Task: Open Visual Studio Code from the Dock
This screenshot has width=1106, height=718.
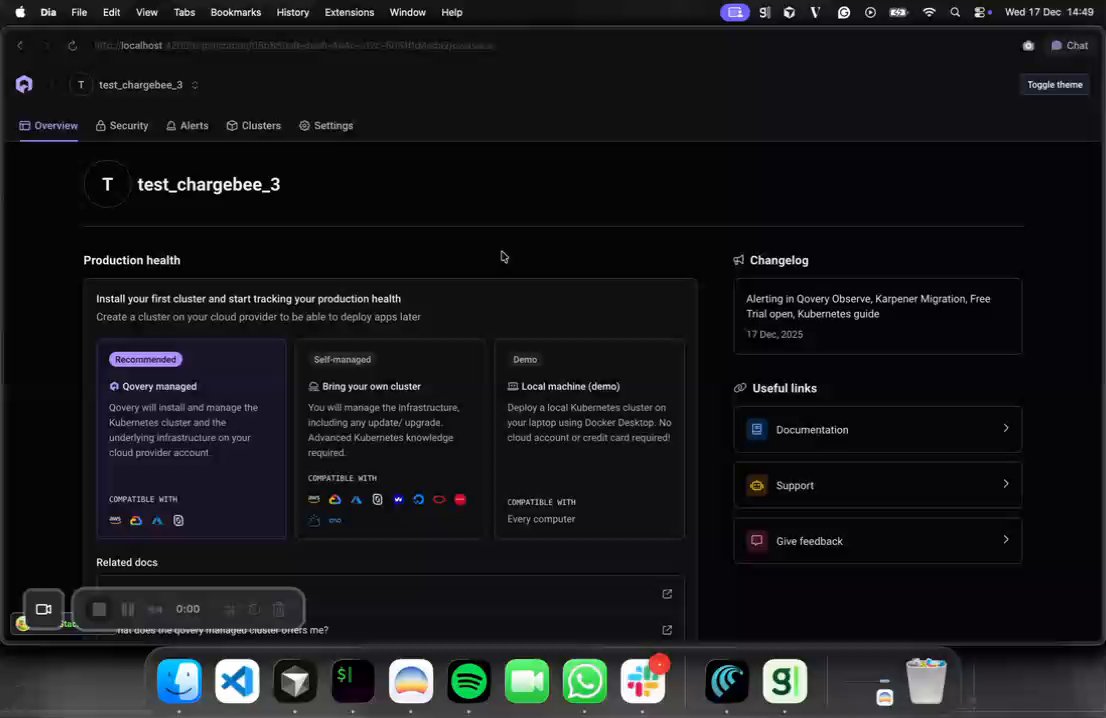Action: pyautogui.click(x=237, y=681)
